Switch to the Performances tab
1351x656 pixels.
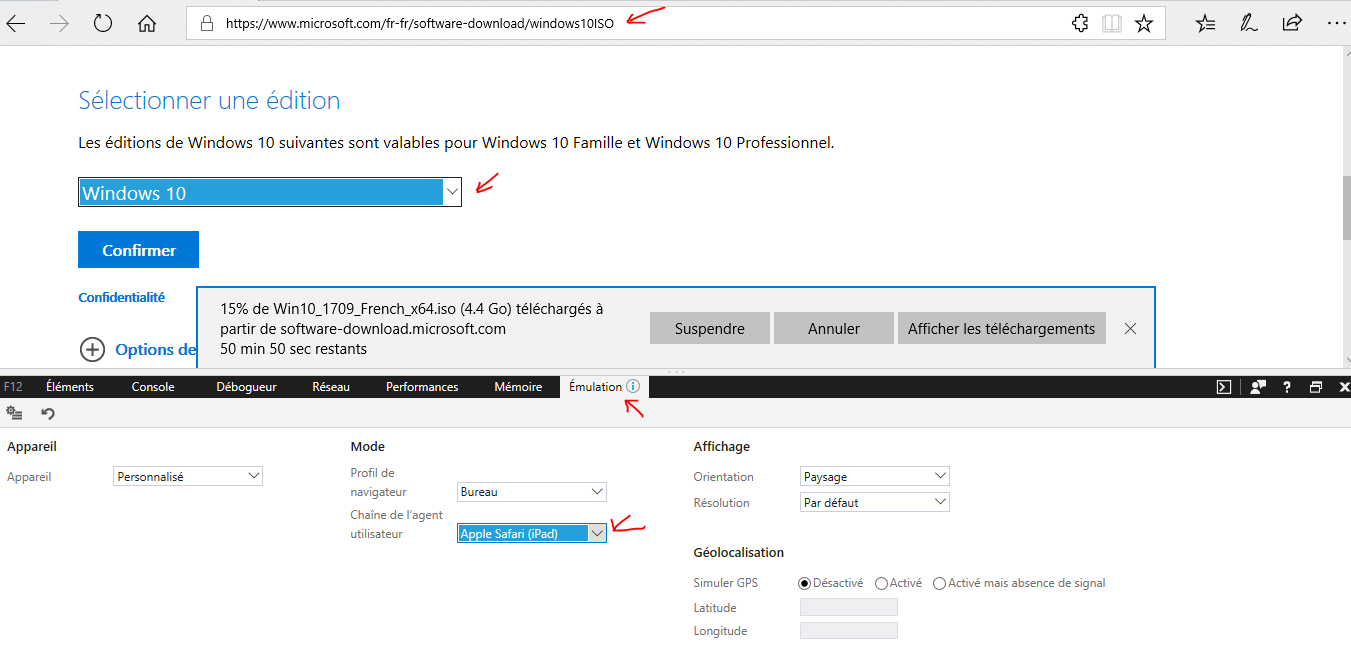point(422,387)
